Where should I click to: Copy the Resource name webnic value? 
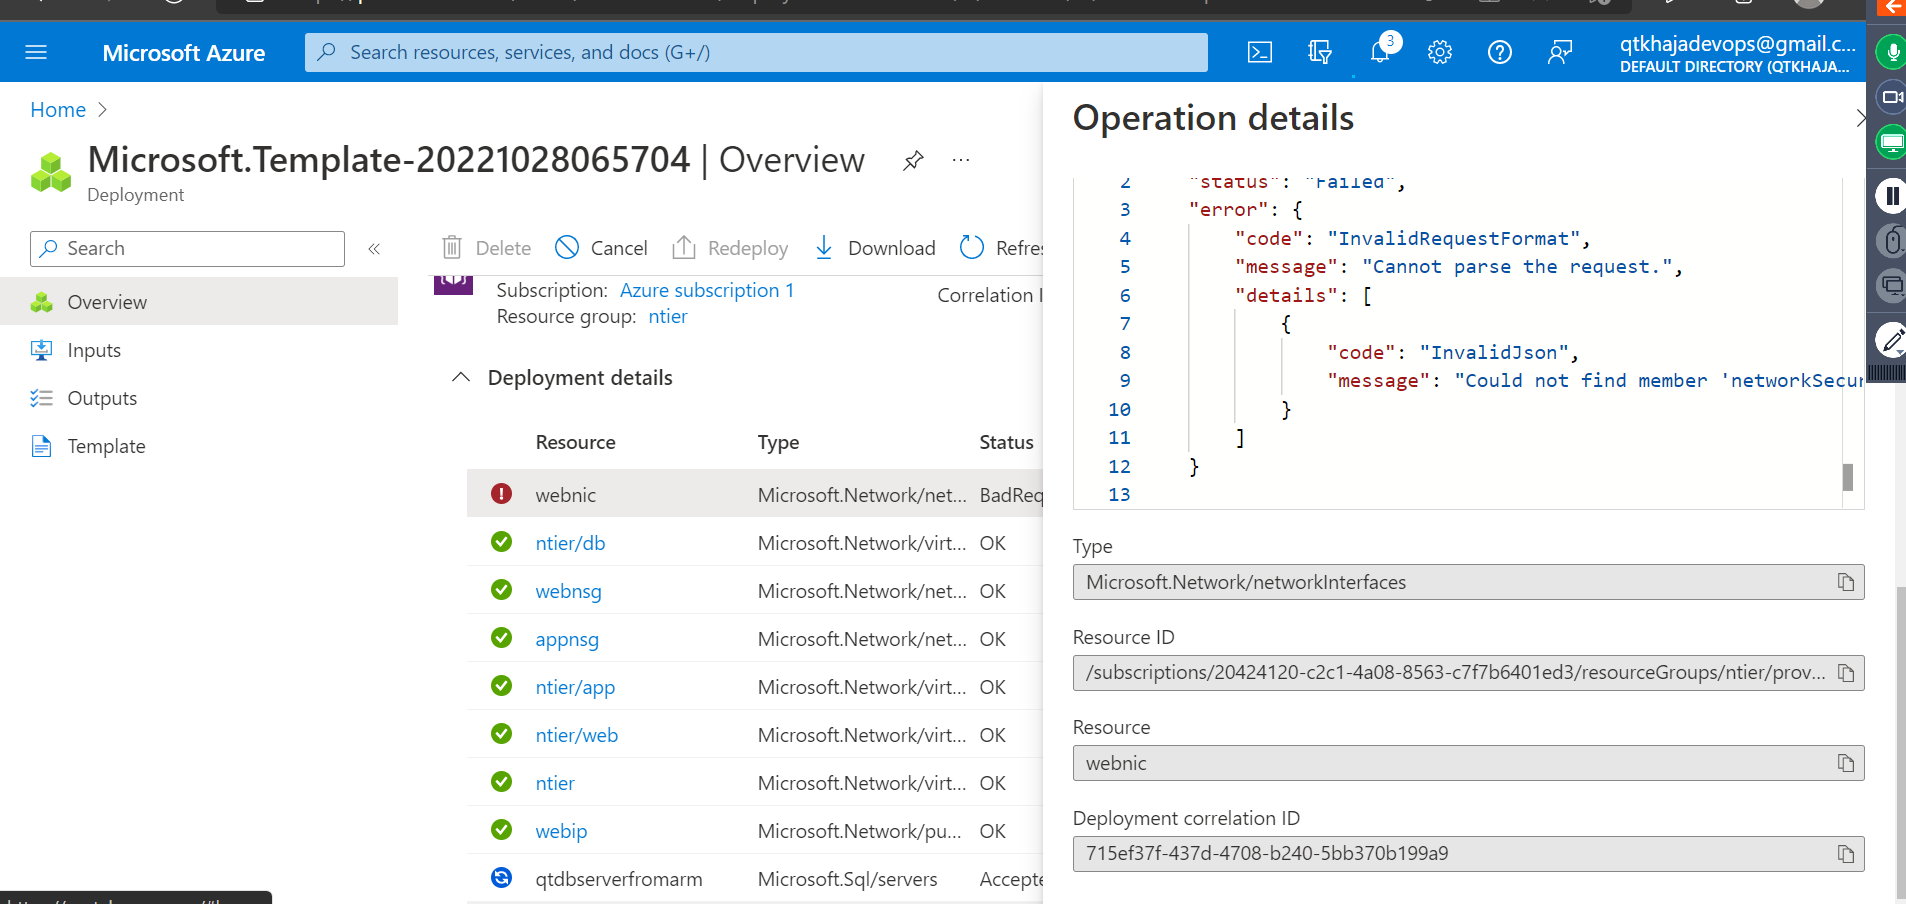click(1846, 763)
